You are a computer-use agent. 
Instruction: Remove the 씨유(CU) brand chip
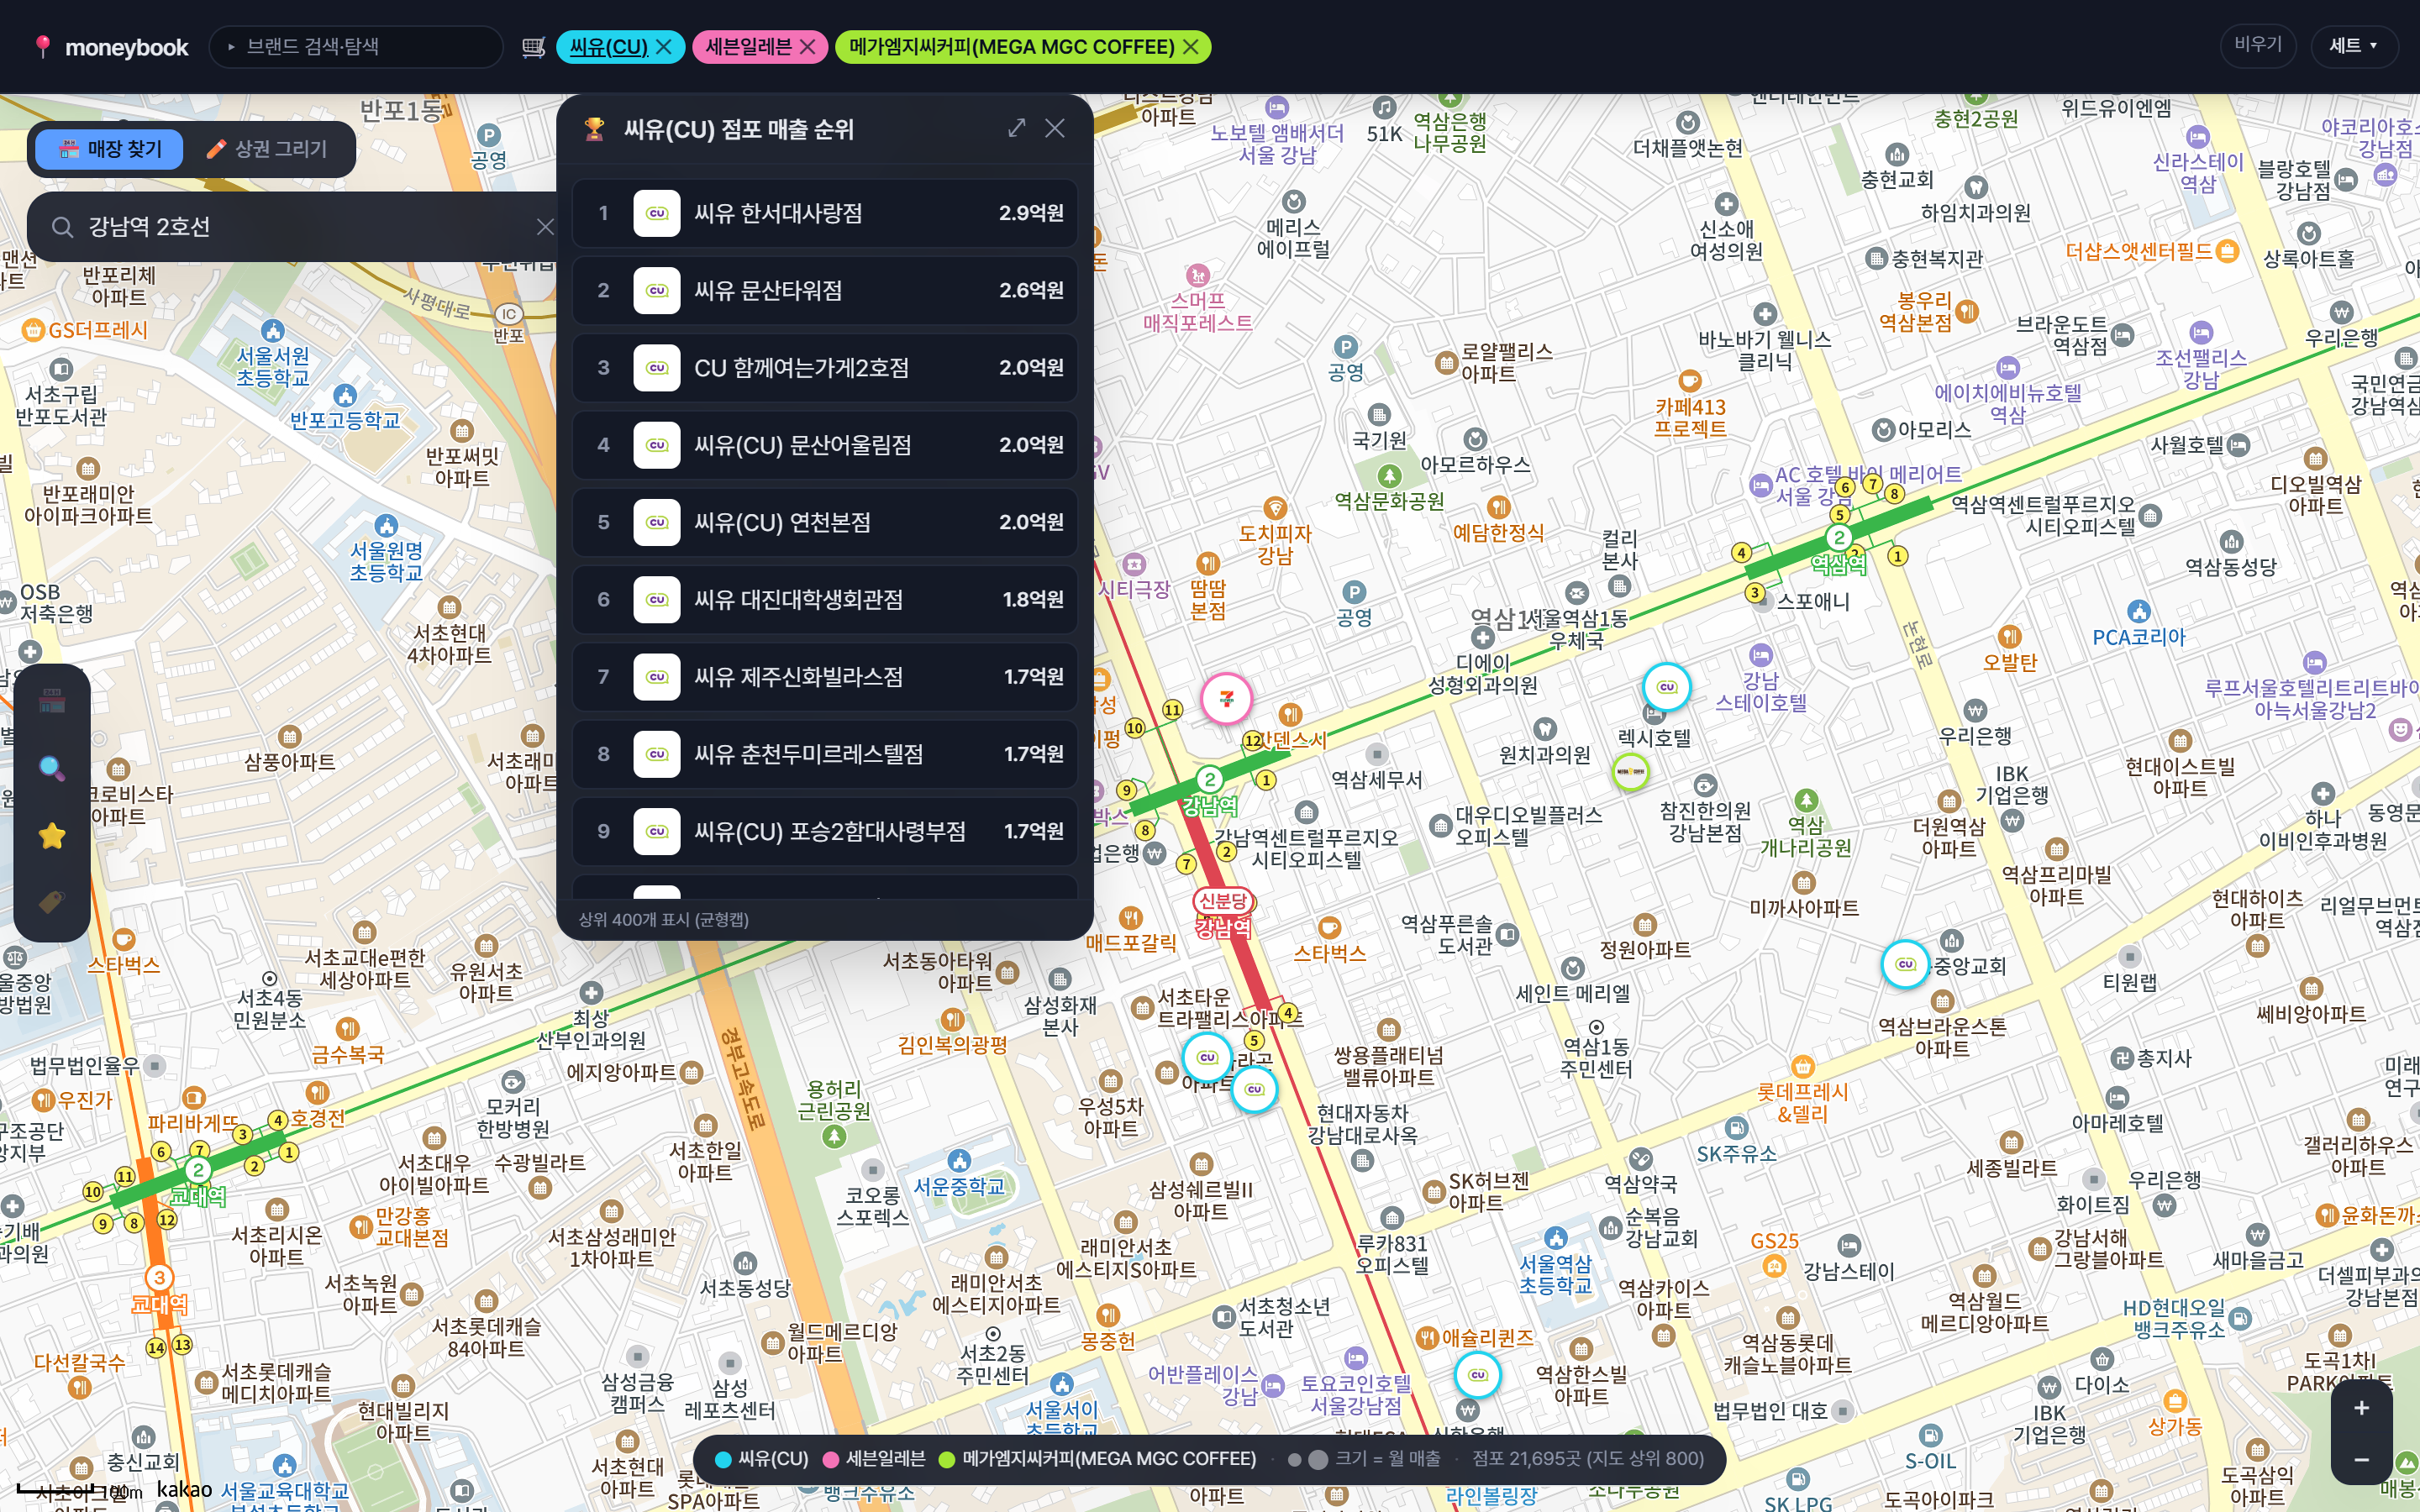[x=664, y=47]
